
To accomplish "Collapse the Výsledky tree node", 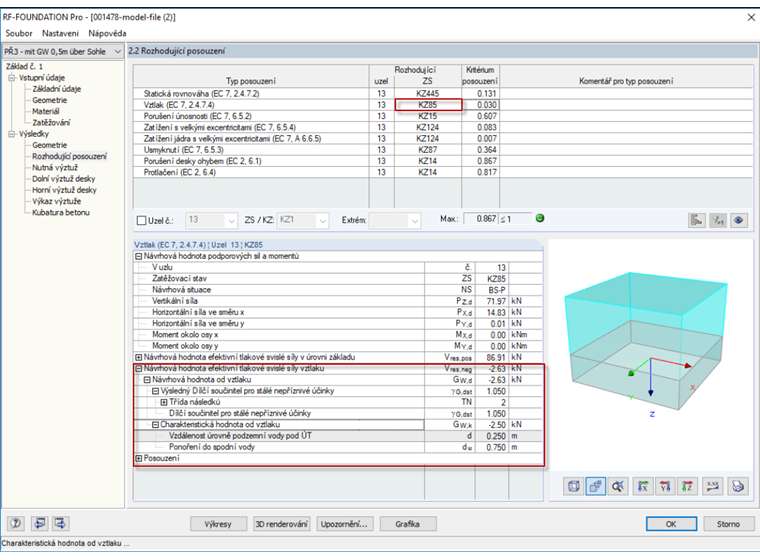I will pyautogui.click(x=12, y=134).
